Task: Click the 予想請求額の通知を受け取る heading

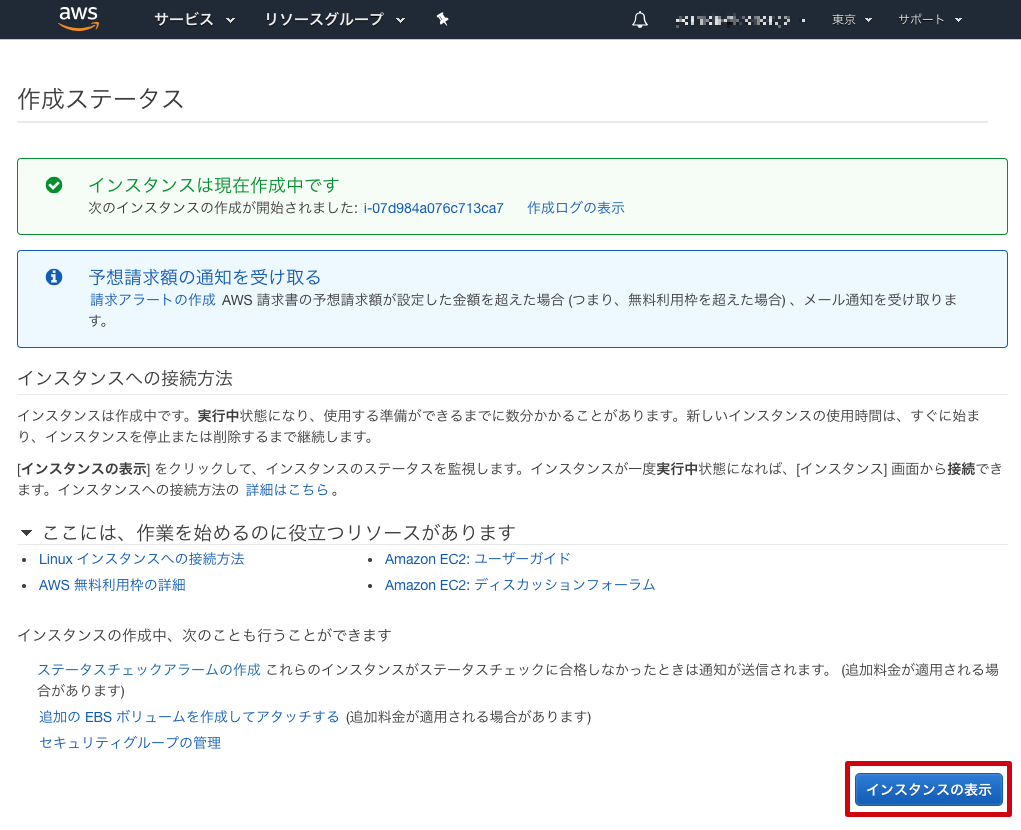Action: [x=205, y=277]
